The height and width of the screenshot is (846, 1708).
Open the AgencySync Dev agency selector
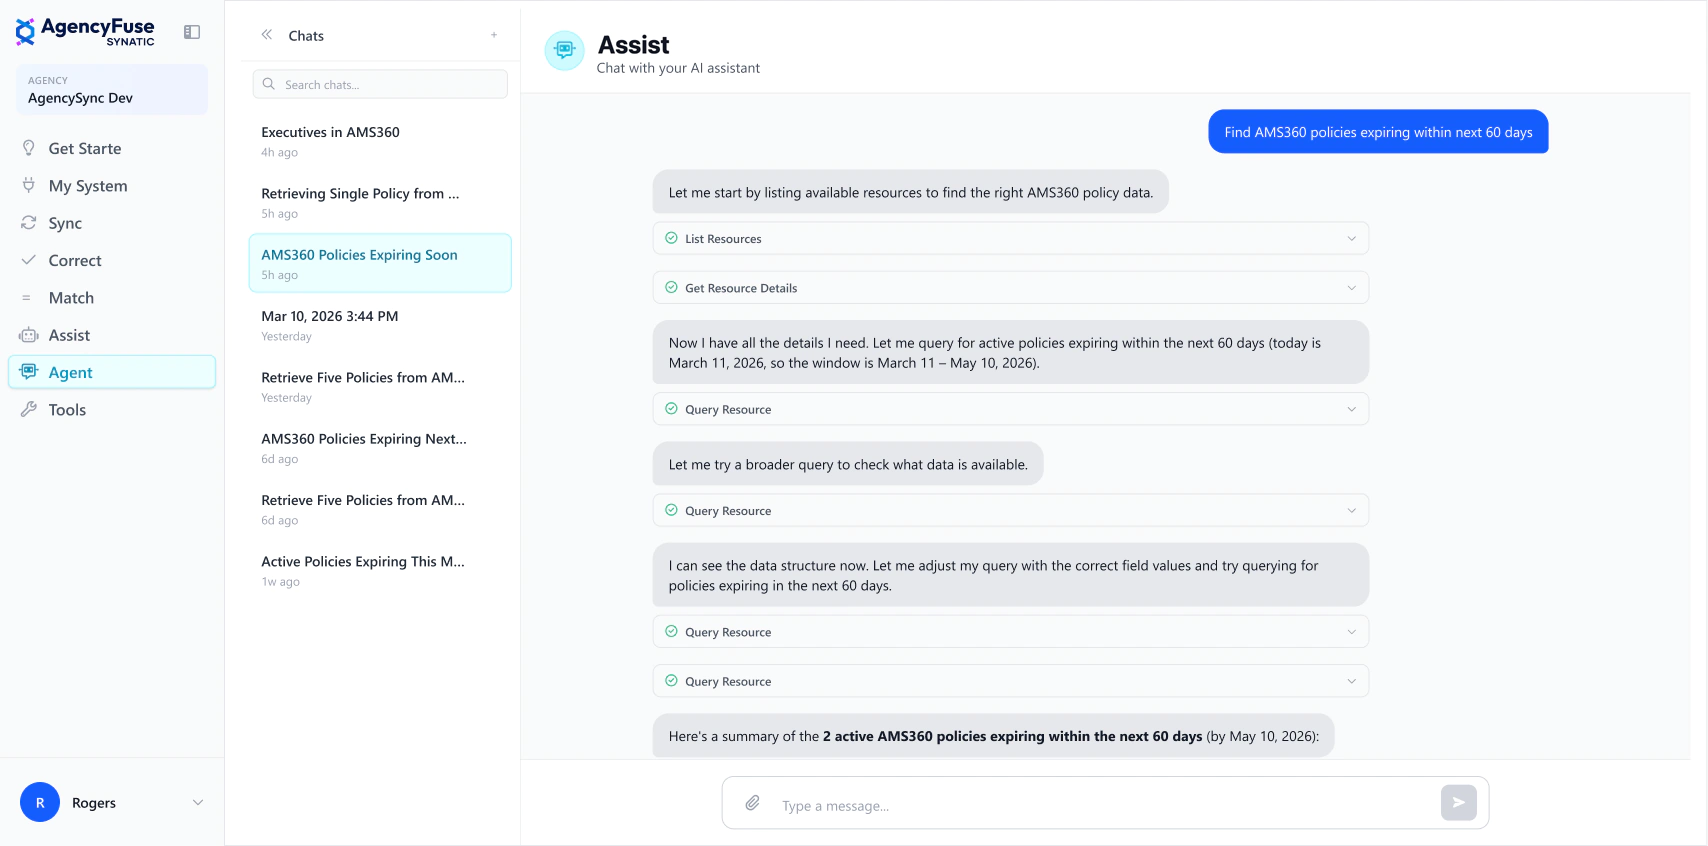click(112, 90)
